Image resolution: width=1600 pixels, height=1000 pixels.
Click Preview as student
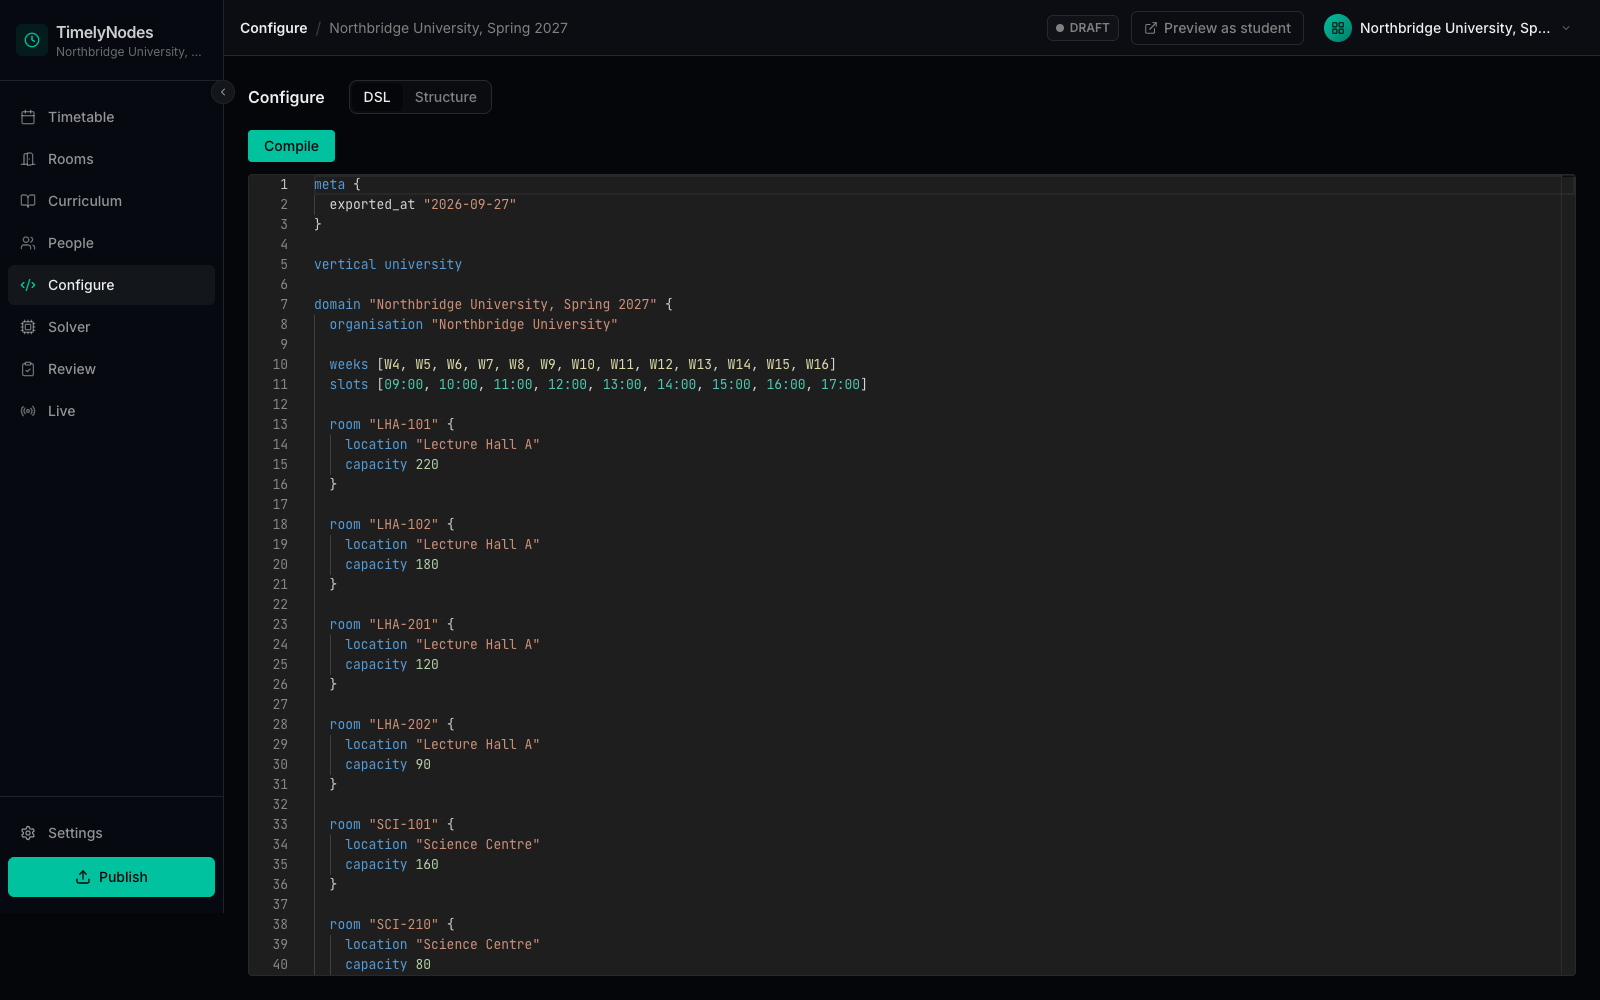point(1217,28)
